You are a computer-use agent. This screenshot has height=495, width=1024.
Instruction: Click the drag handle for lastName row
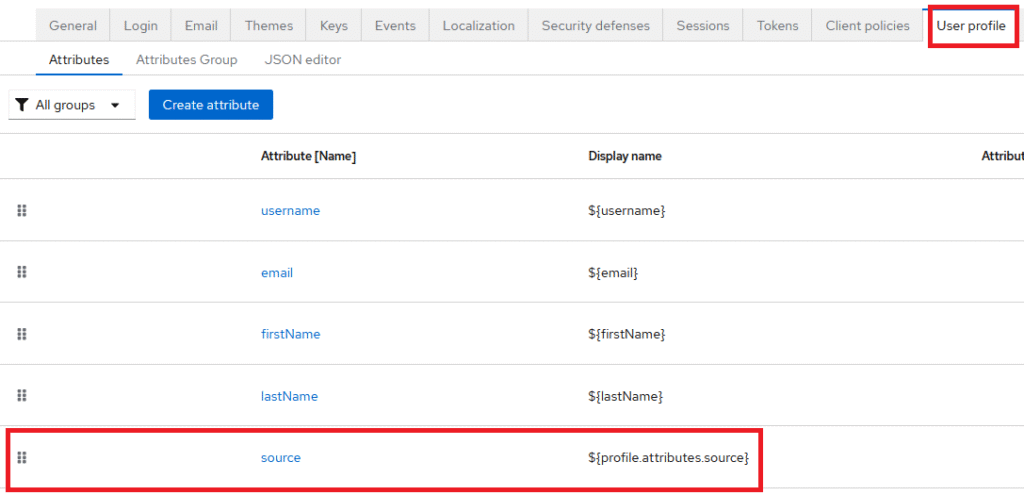pyautogui.click(x=22, y=396)
